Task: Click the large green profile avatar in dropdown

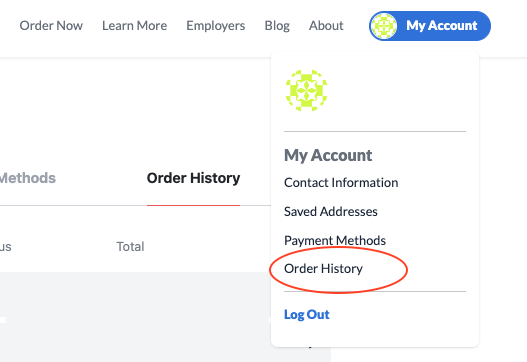Action: (x=306, y=90)
